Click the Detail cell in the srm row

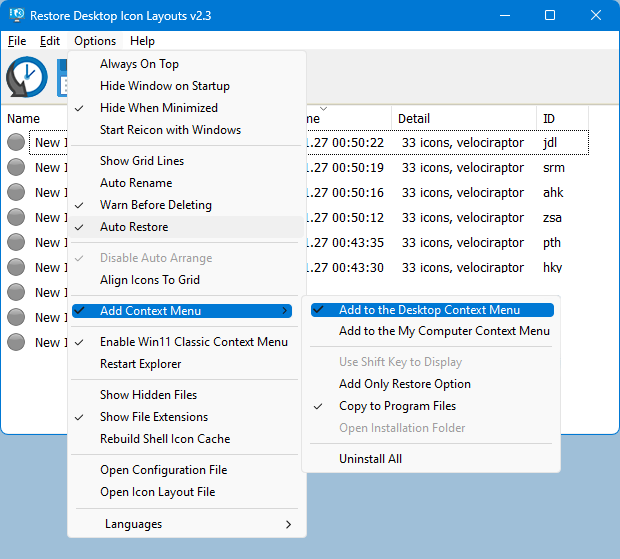click(463, 167)
